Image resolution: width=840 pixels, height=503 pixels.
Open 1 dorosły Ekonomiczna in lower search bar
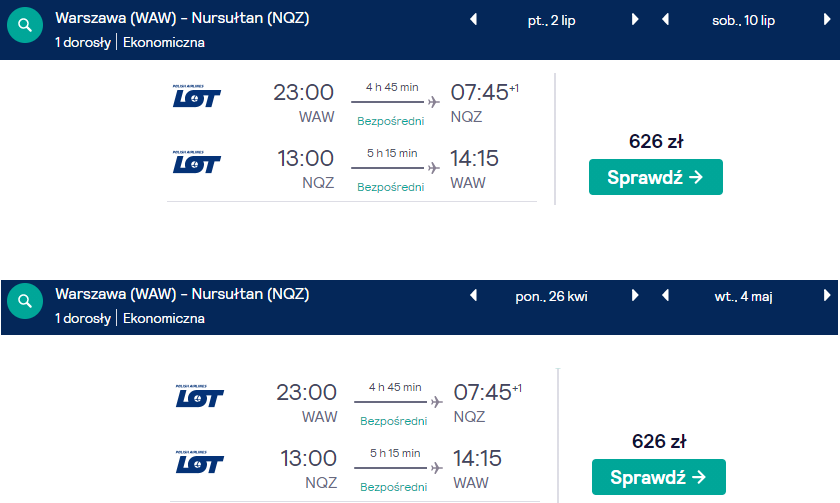130,318
